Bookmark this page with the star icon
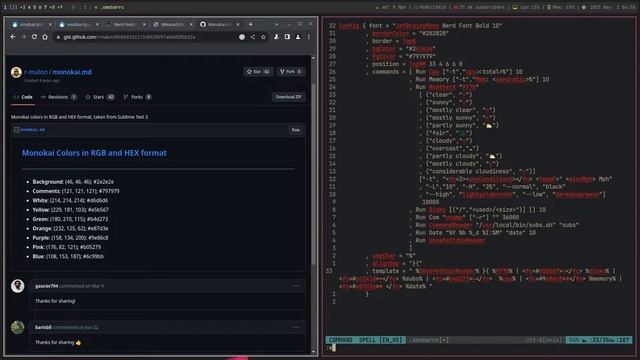This screenshot has width=640, height=360. point(263,37)
